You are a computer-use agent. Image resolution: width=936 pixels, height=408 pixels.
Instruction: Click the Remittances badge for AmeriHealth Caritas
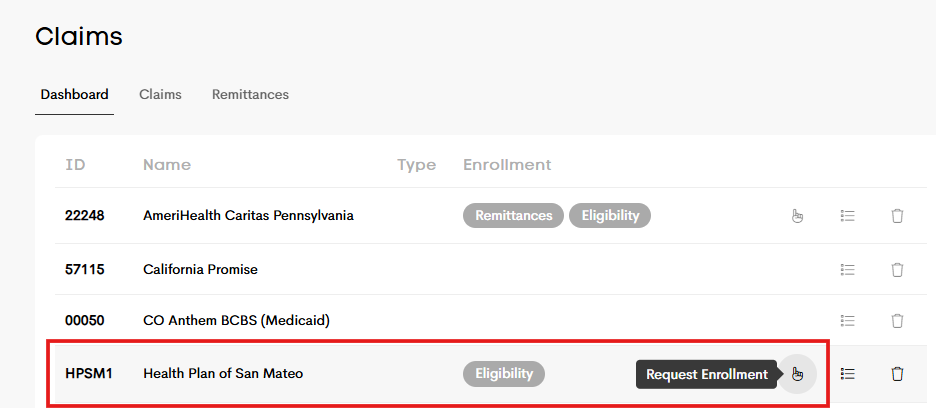click(513, 216)
